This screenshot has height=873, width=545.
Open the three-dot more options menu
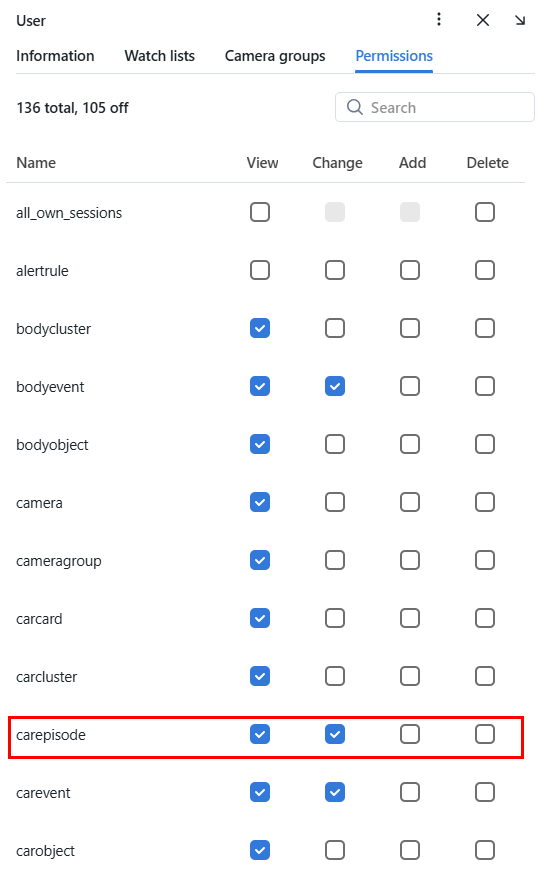pos(439,20)
